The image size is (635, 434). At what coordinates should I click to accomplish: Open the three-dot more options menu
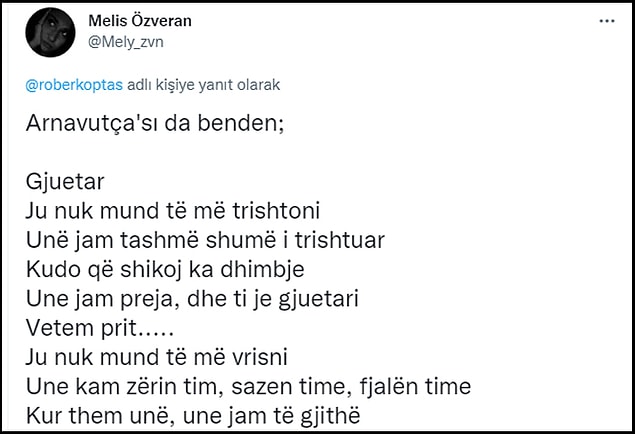pos(607,21)
